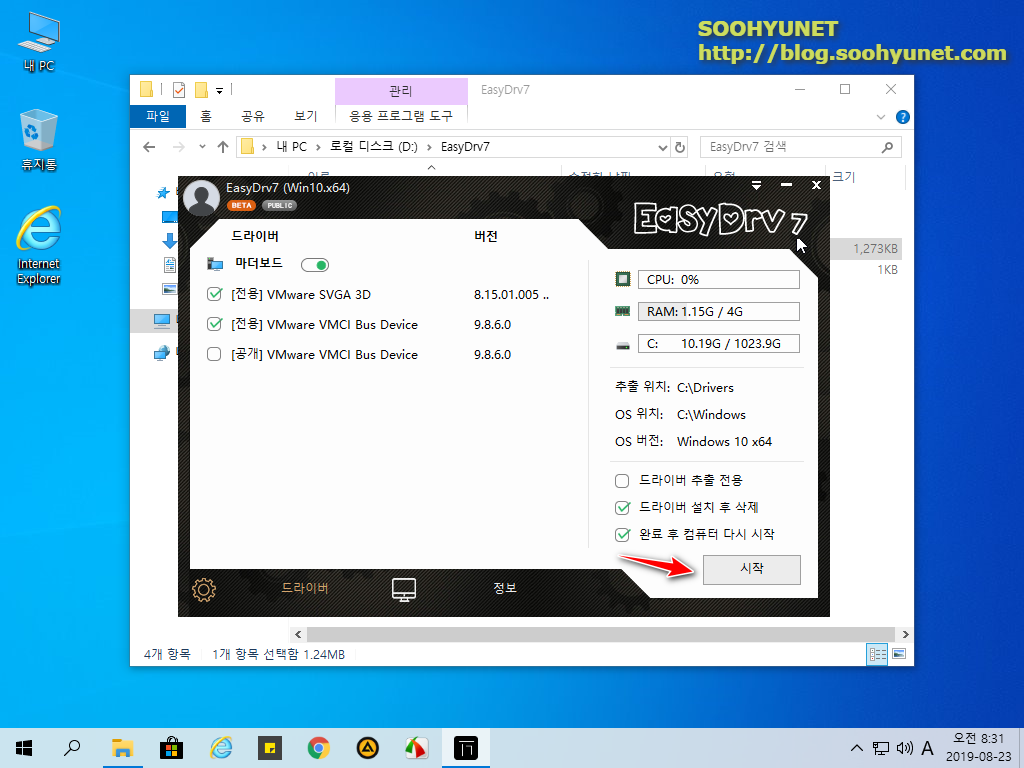Open the 공유 ribbon tab in Explorer
Screen dimensions: 1024x768
253,116
